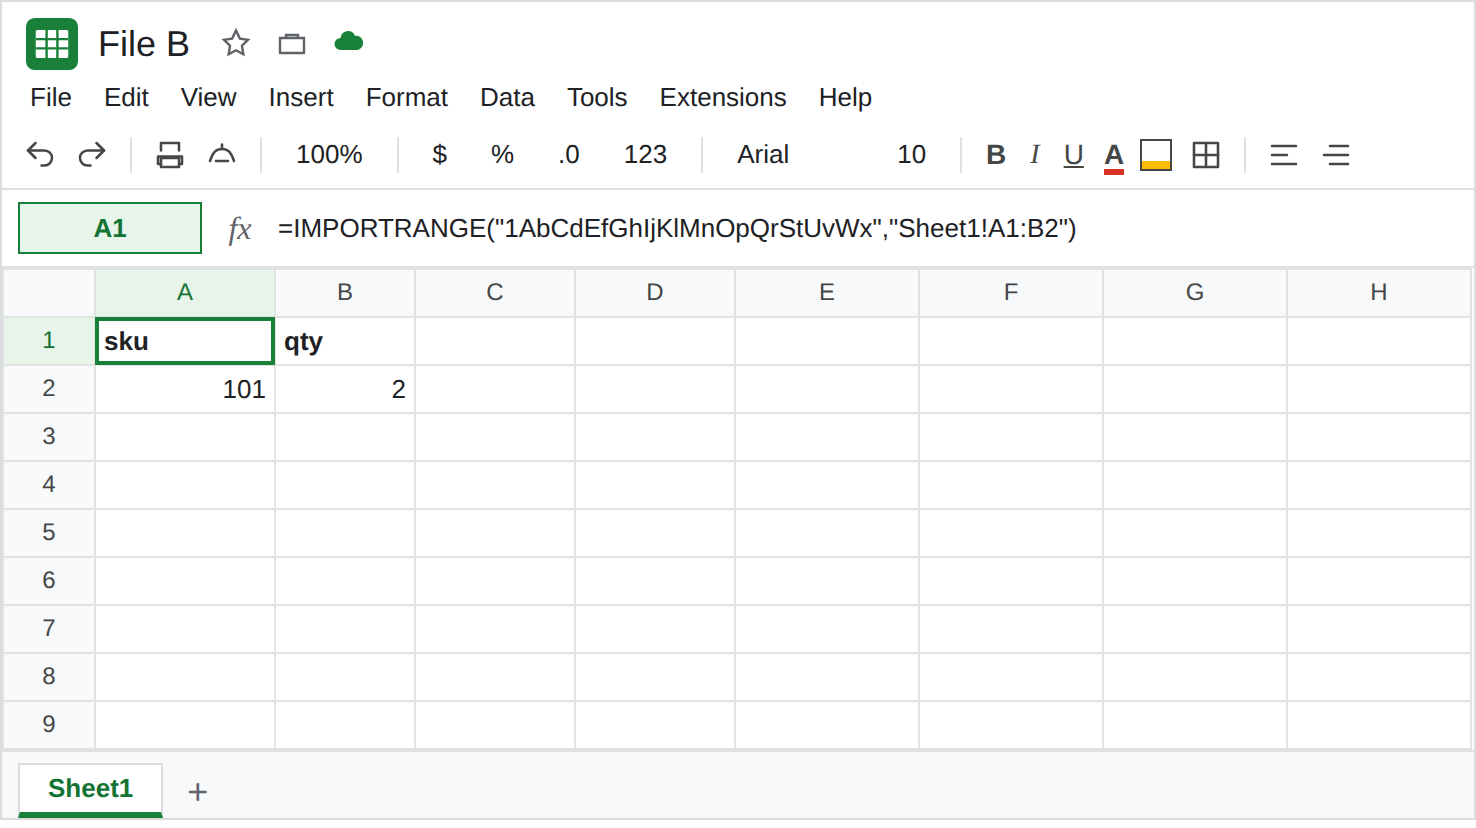
Task: Select row 2 header
Action: [49, 389]
